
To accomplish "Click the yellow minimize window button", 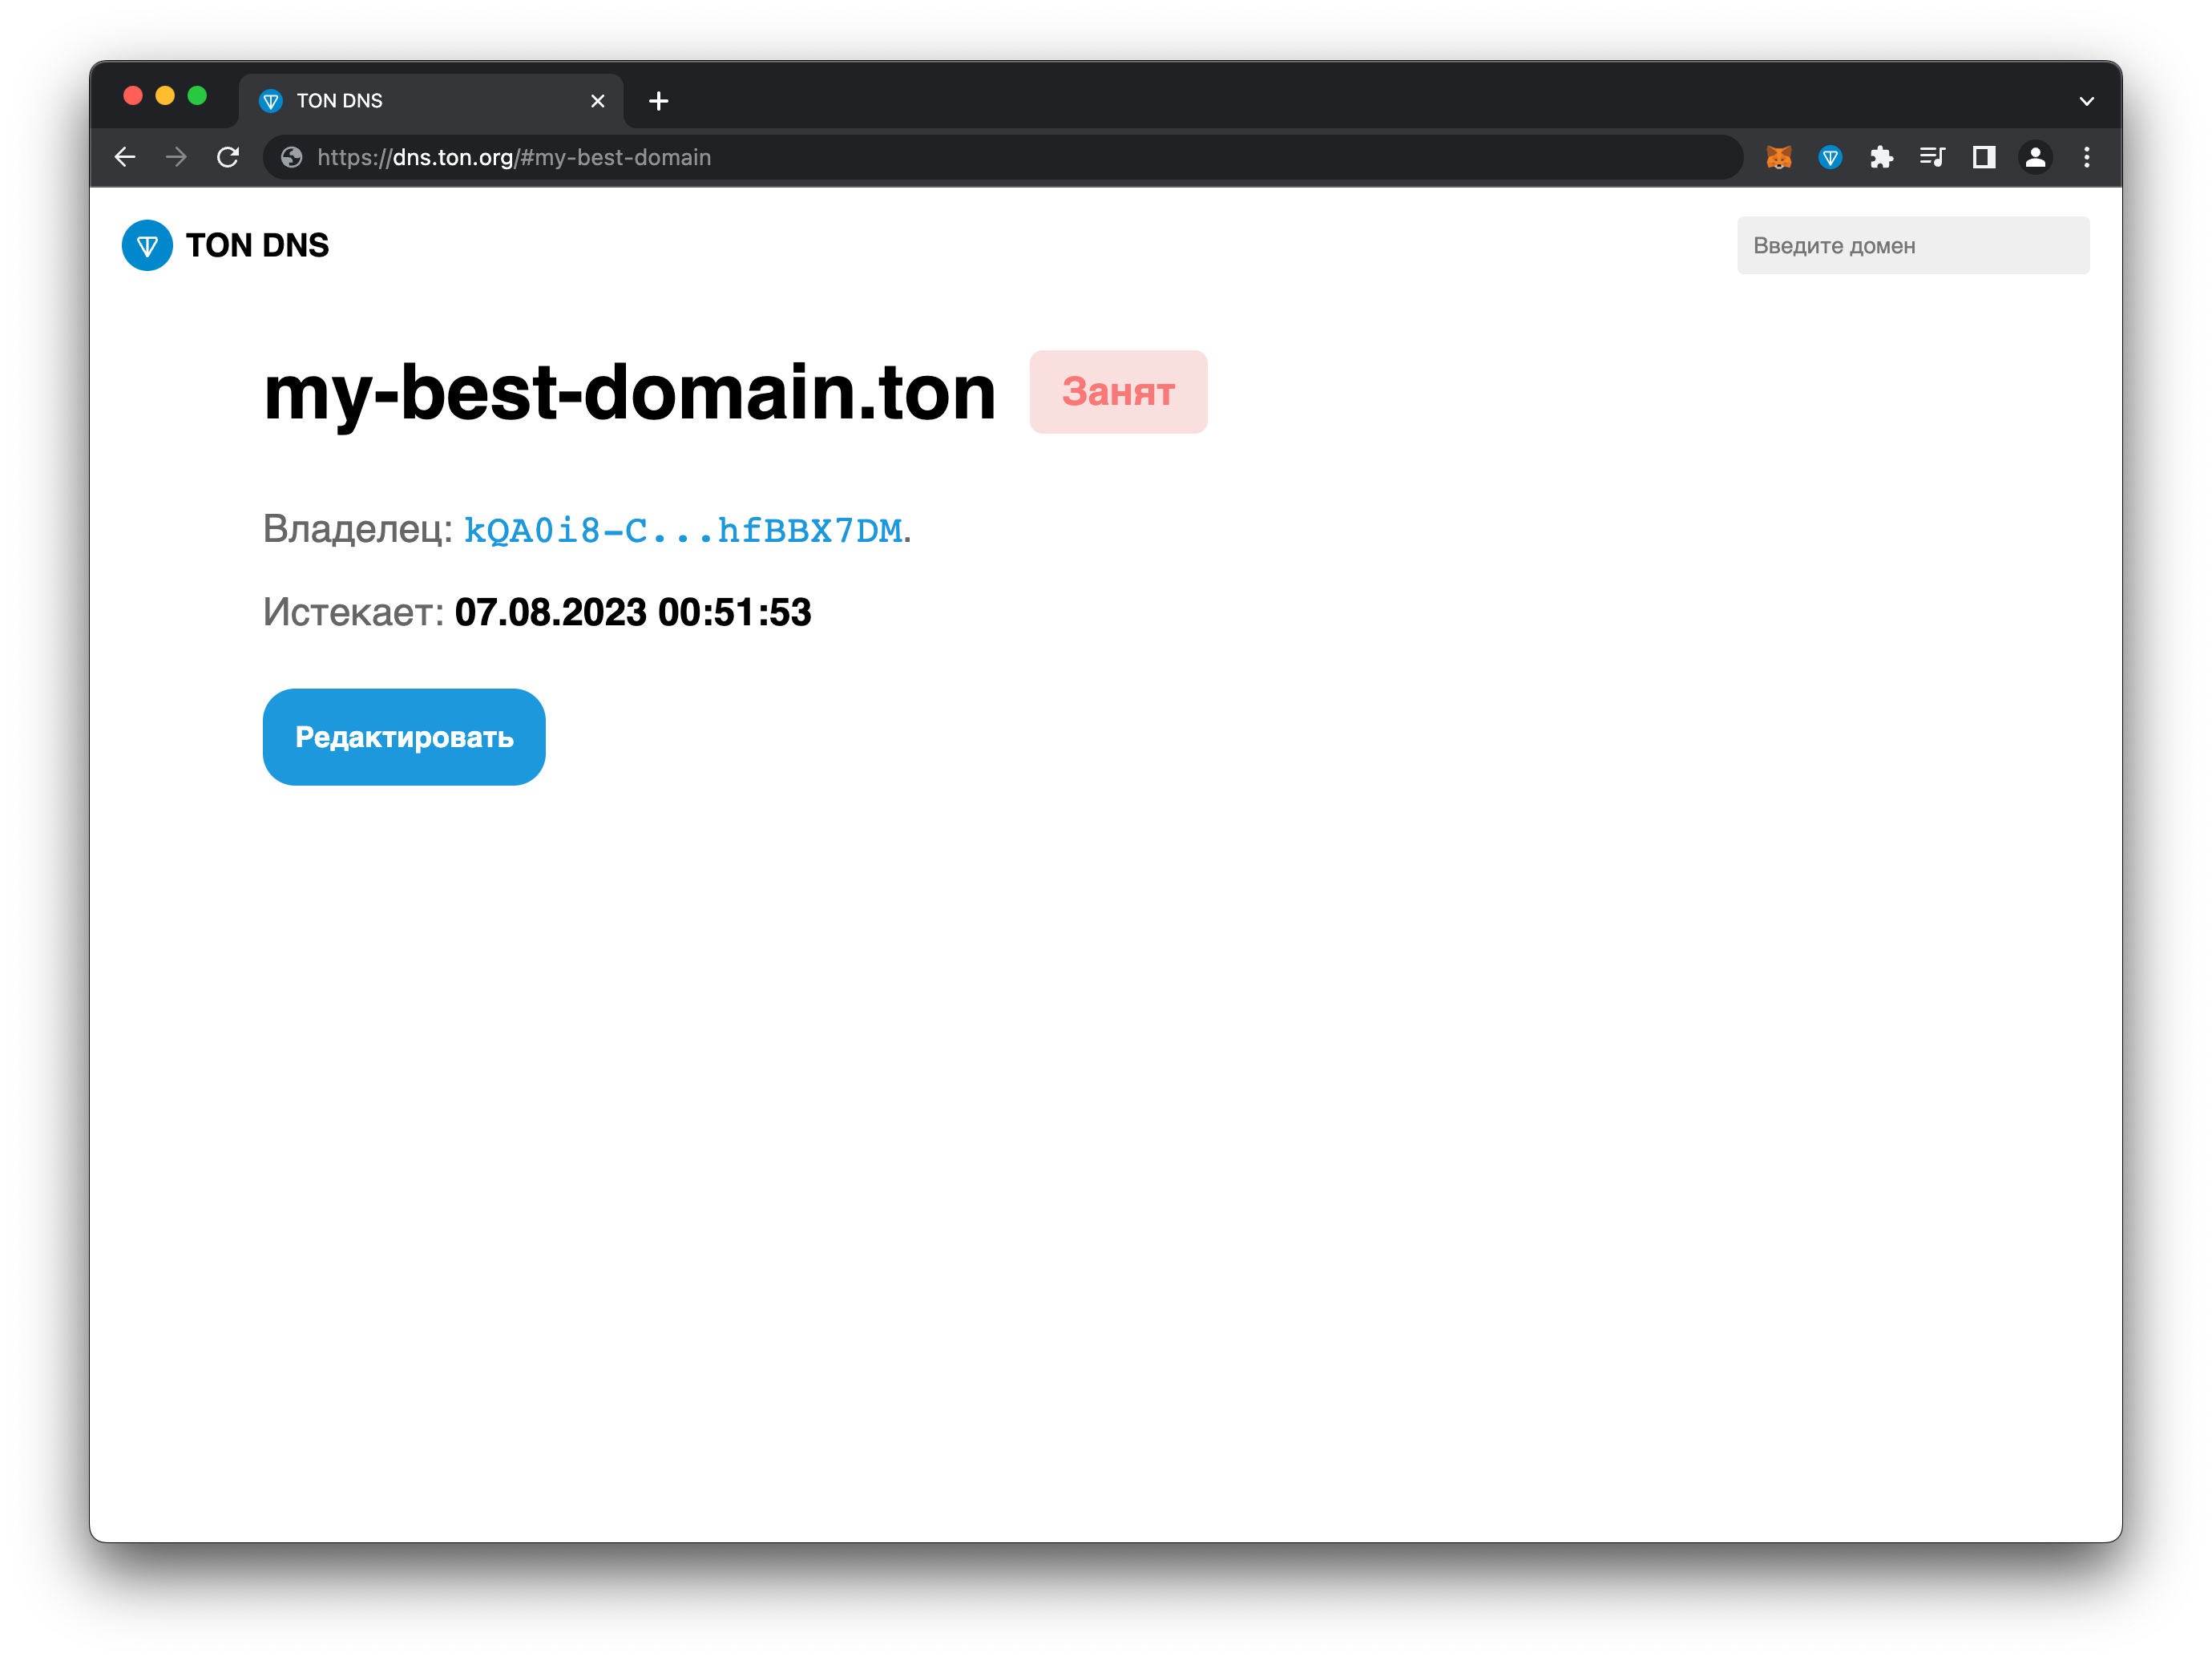I will click(x=165, y=95).
